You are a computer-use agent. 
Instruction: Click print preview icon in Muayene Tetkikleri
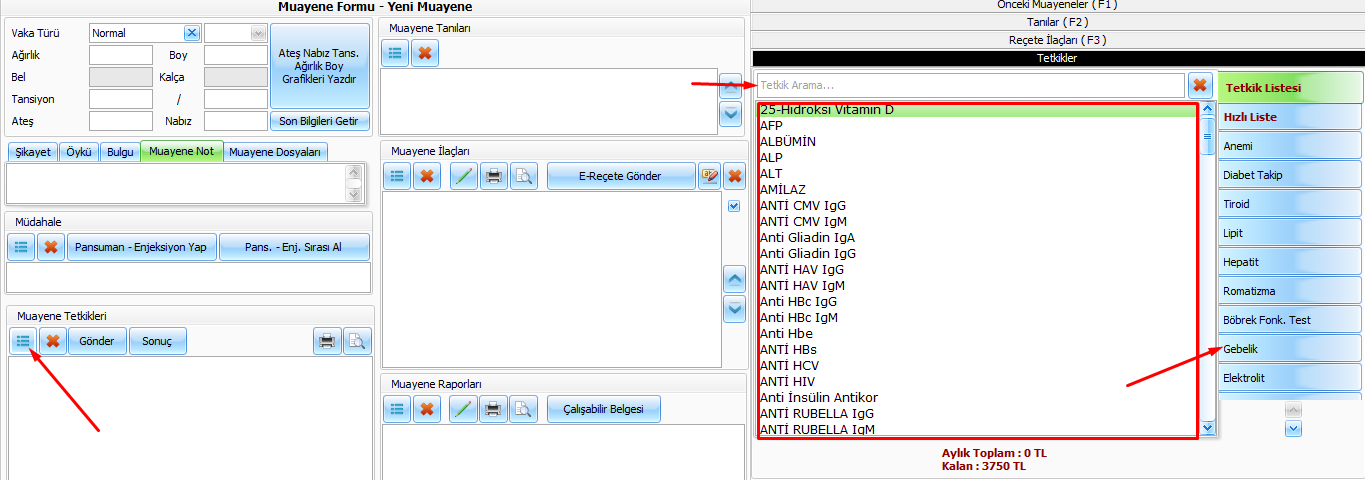coord(357,341)
